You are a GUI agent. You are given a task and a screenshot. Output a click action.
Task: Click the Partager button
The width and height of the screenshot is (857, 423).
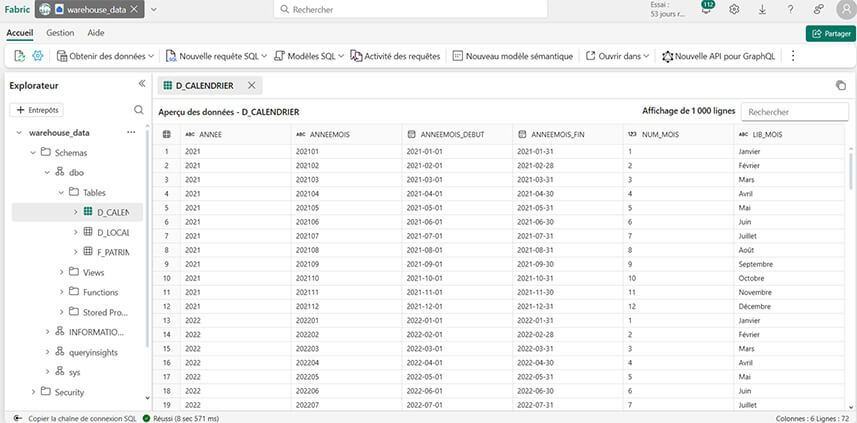tap(828, 33)
